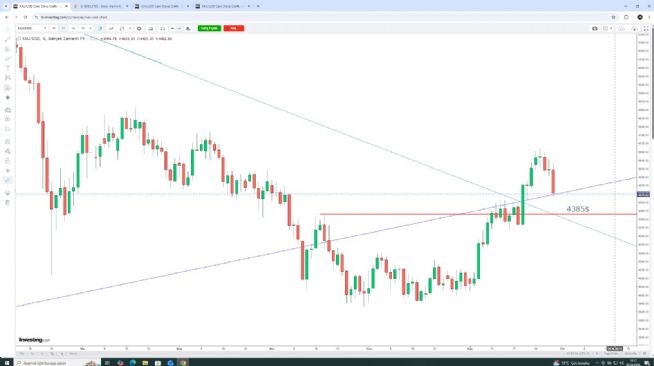The image size is (654, 366).
Task: Open the chart layout selector icon
Action: point(605,28)
